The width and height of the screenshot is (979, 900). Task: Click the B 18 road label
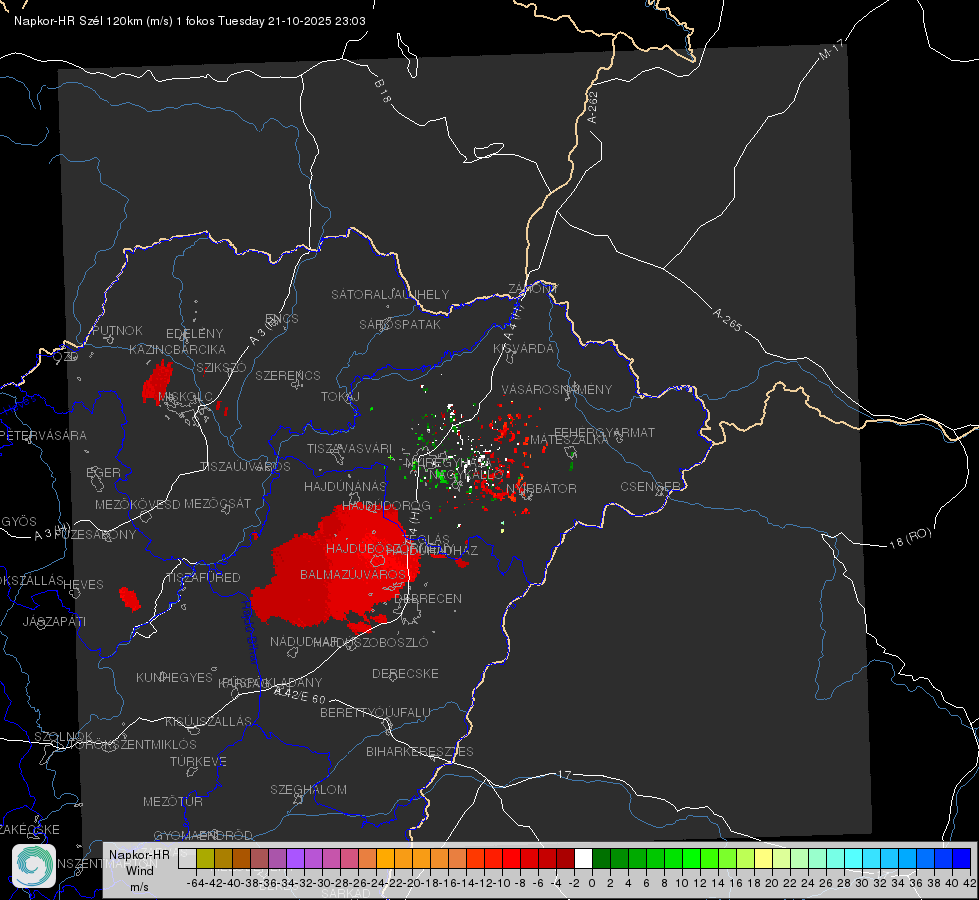tap(383, 91)
